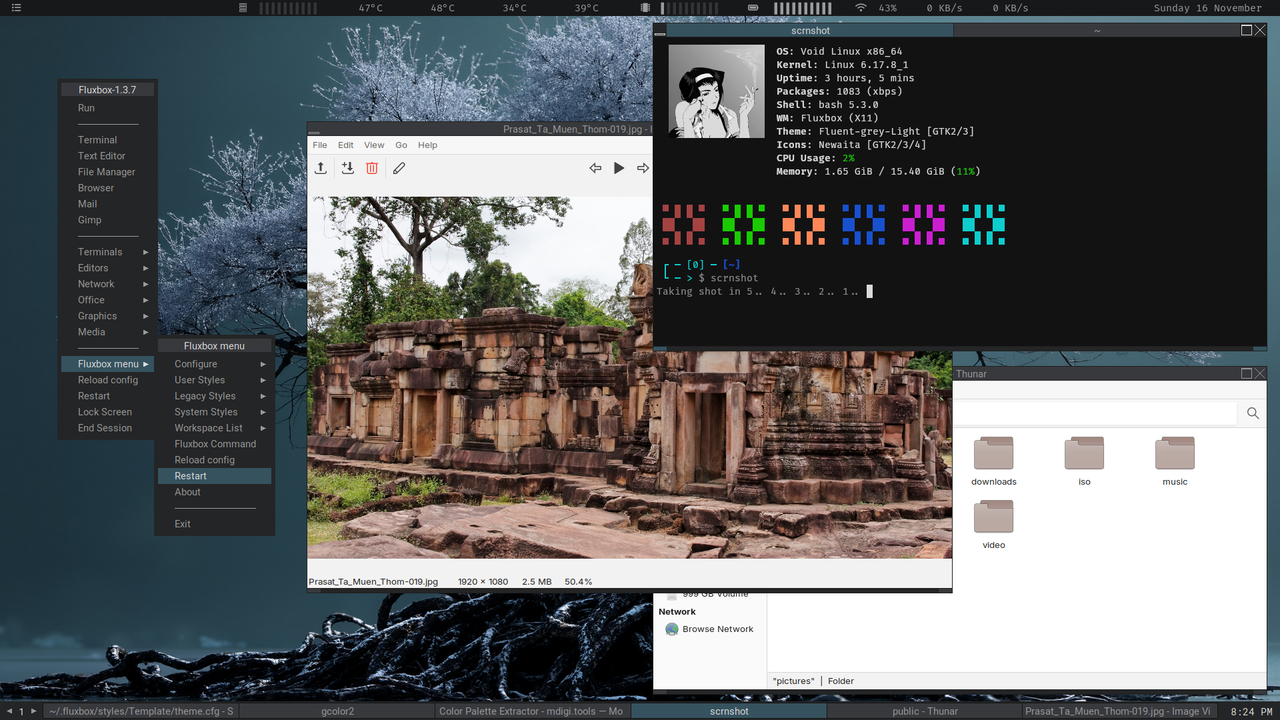Click public - Thunar taskbar entry
1280x720 pixels.
[925, 711]
